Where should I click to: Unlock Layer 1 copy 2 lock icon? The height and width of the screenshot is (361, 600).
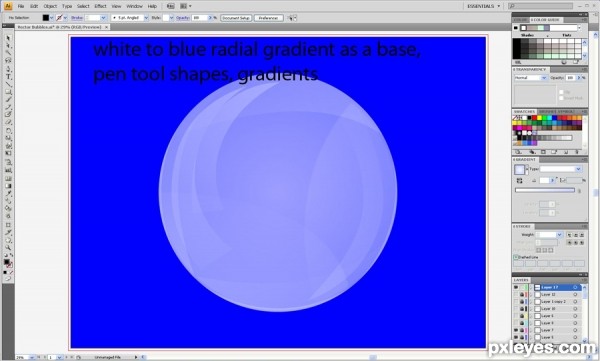click(522, 302)
